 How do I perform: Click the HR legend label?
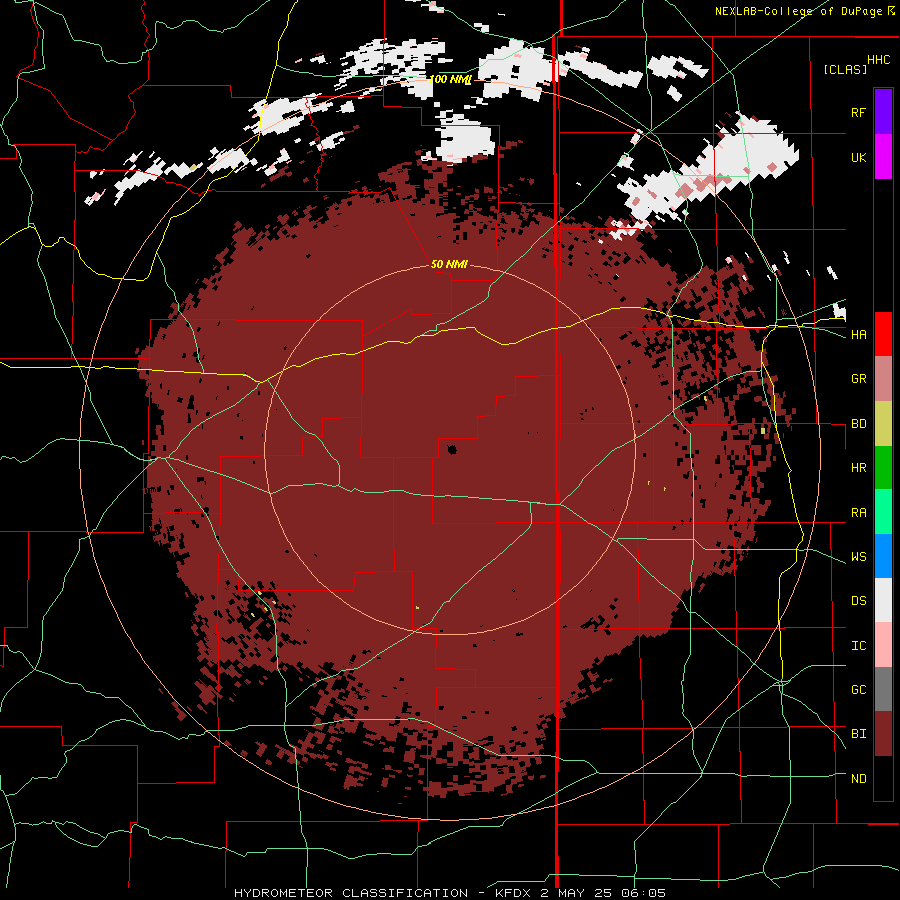pyautogui.click(x=858, y=468)
